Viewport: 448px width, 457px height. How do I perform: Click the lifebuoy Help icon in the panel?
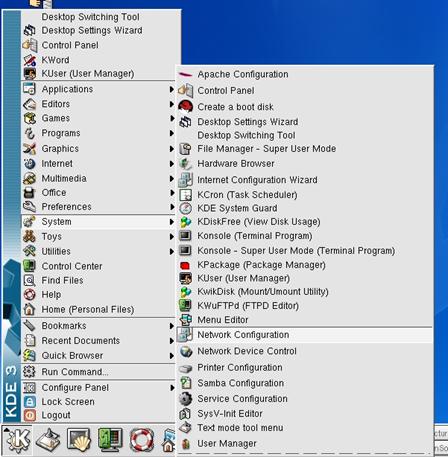click(142, 440)
